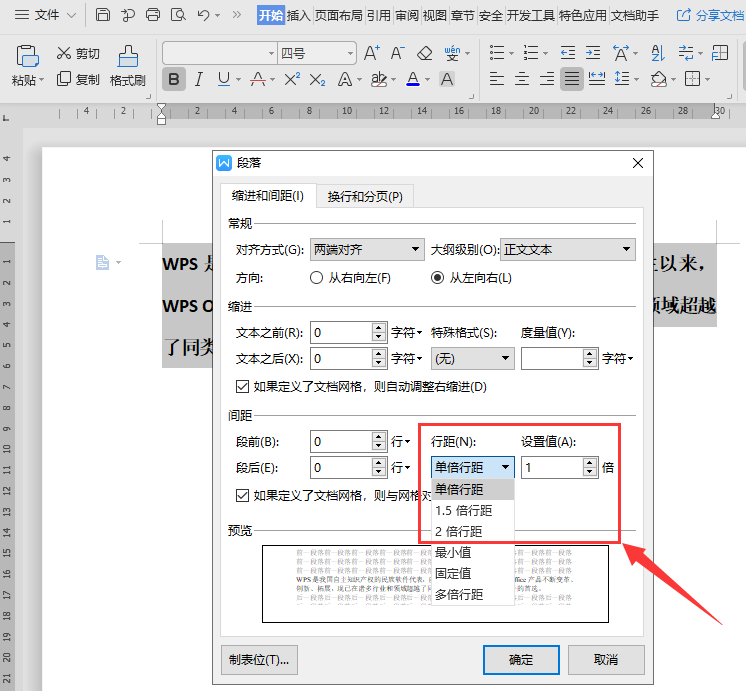Open the 文件 menu
Image resolution: width=746 pixels, height=691 pixels.
[45, 15]
